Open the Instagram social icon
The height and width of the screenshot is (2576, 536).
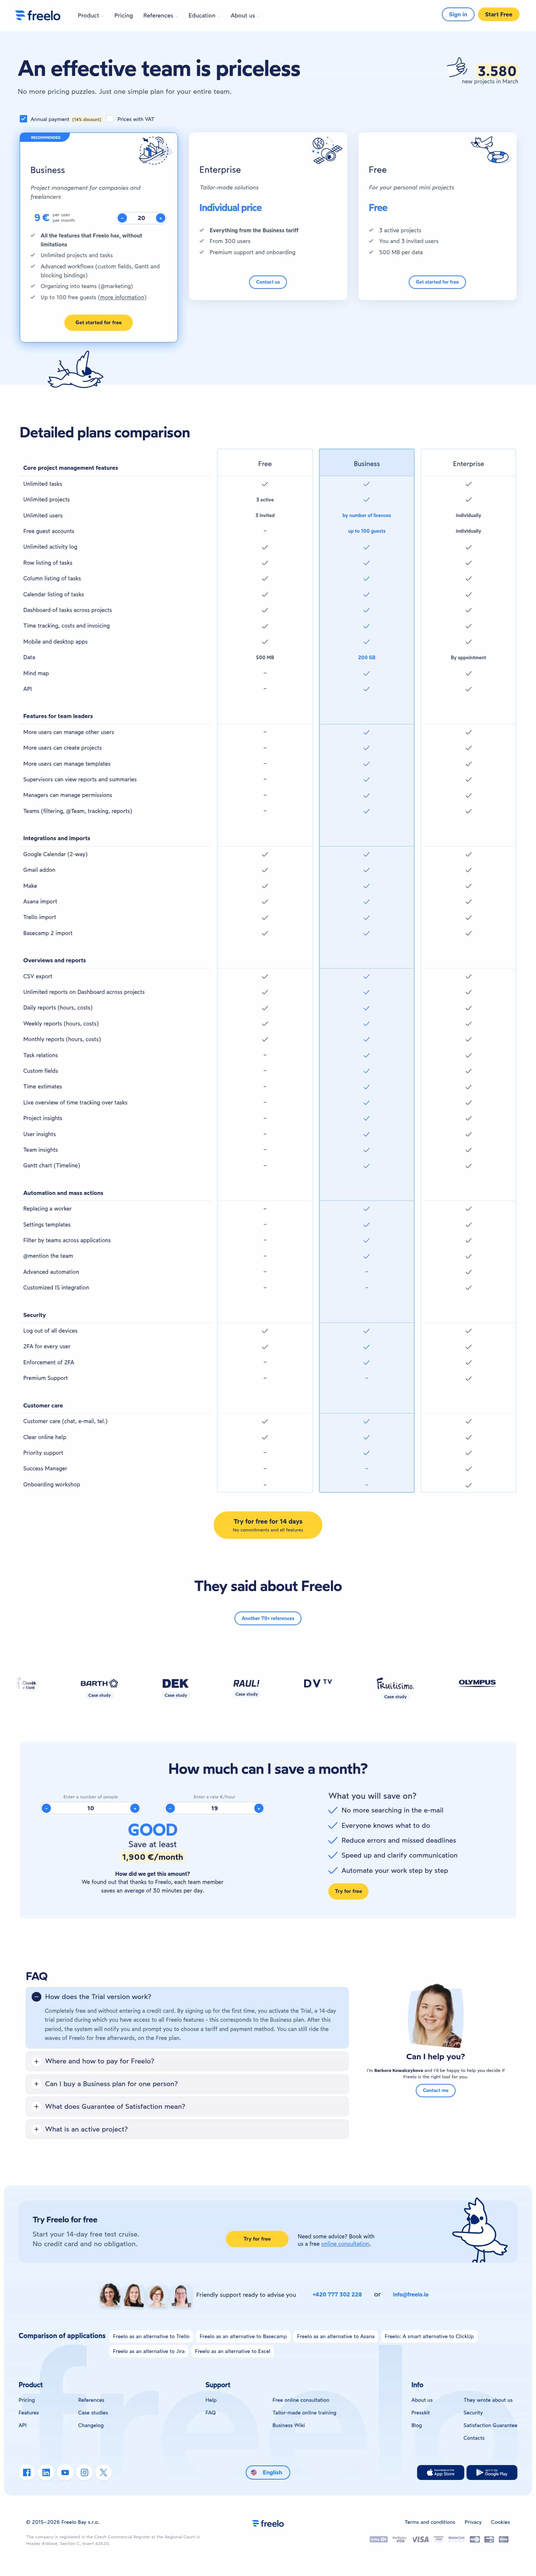(x=84, y=2472)
